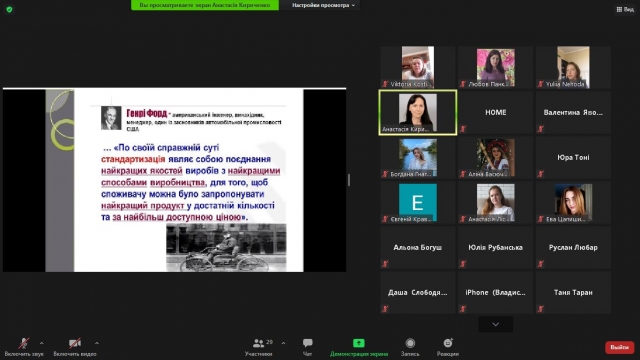Click muted mic icon on Юлія Рубанська tile
Screen dimensions: 640x360
tap(463, 264)
